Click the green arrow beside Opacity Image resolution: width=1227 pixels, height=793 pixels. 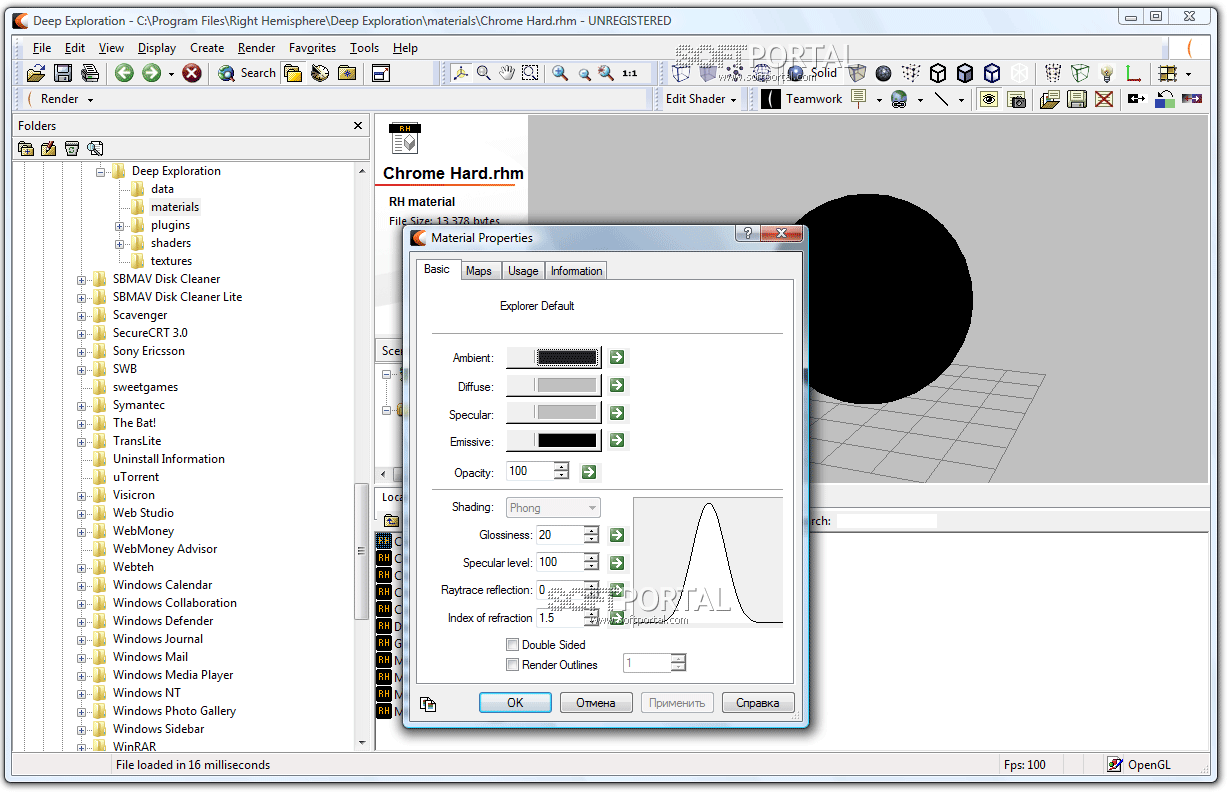click(589, 471)
